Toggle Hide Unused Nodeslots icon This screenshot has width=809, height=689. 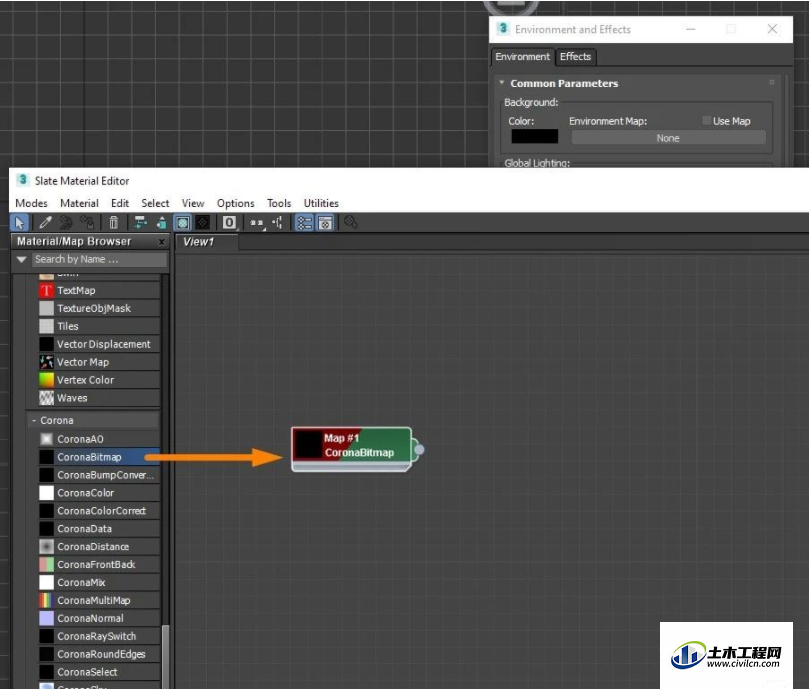[x=161, y=223]
